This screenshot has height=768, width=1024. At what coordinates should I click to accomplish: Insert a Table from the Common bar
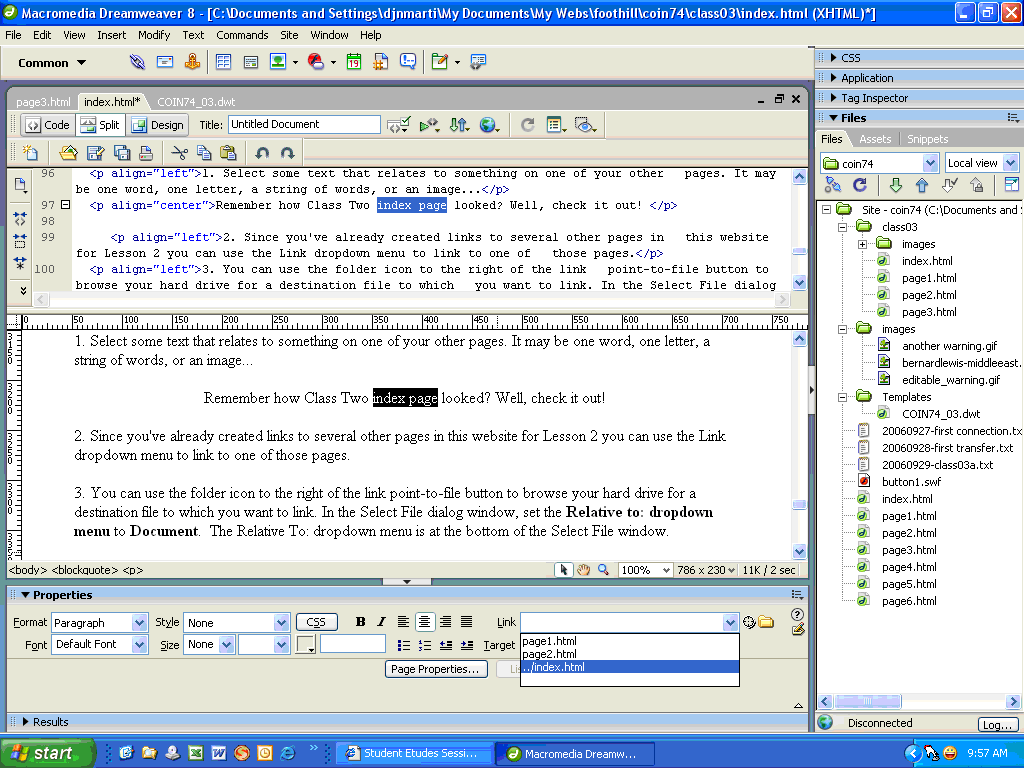click(223, 62)
